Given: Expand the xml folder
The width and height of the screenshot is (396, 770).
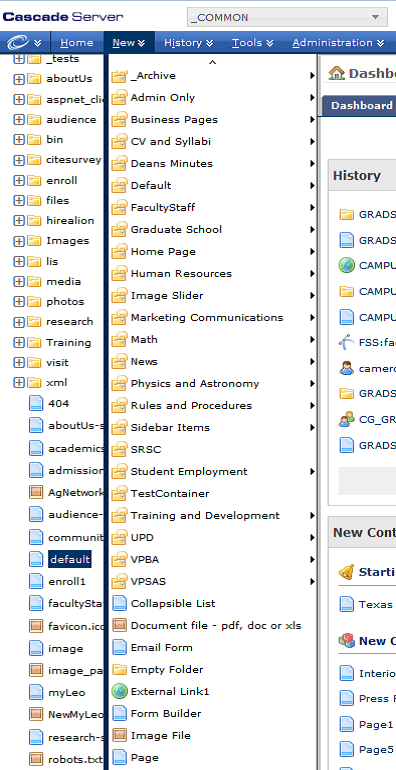Looking at the screenshot, I should (19, 383).
